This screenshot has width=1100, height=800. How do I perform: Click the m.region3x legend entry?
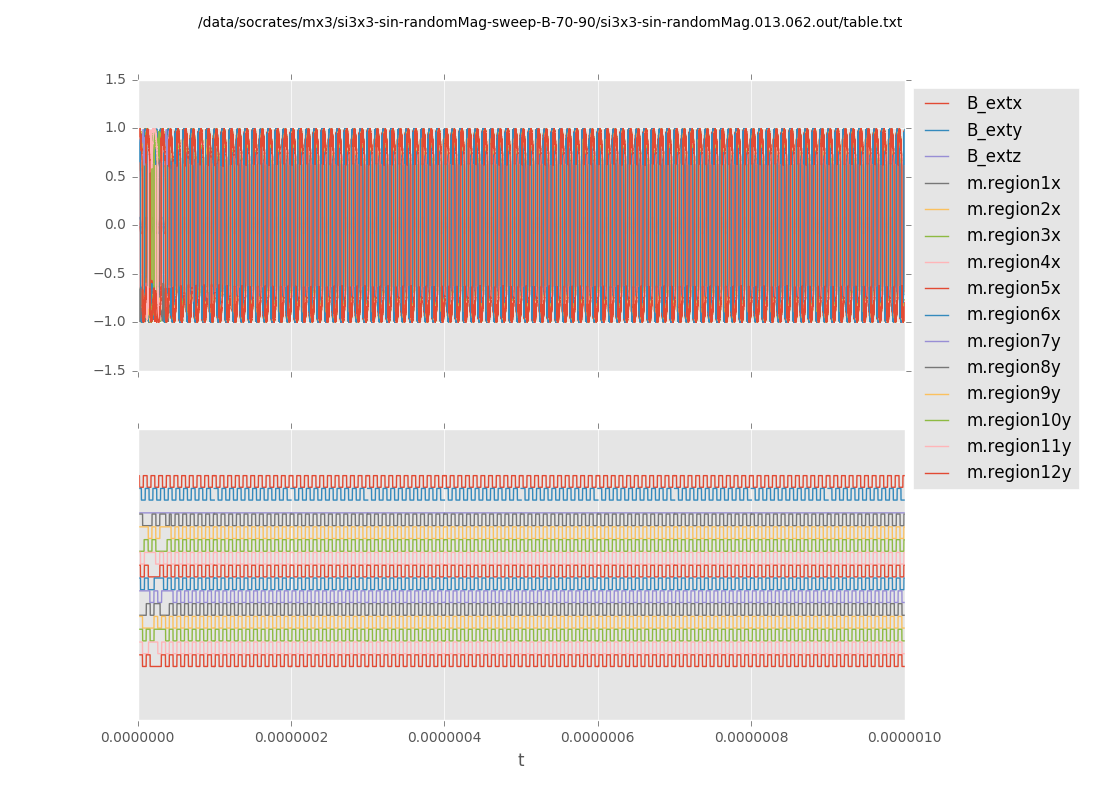(x=1013, y=235)
